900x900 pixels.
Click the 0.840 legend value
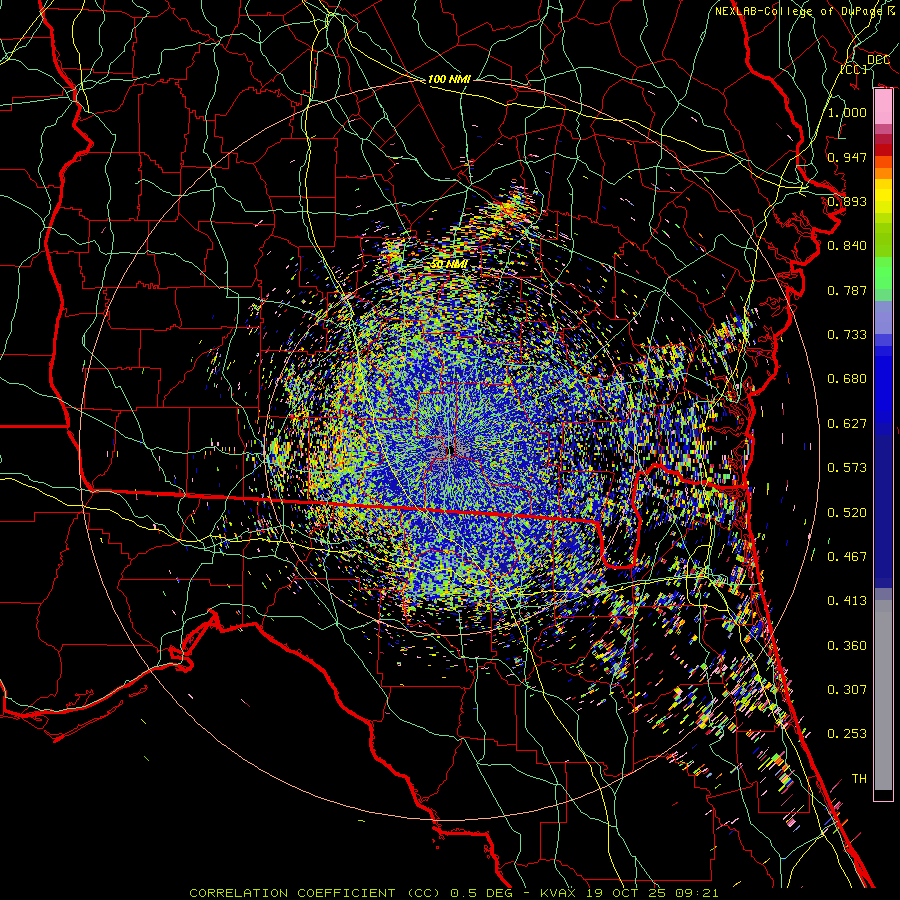pos(847,246)
